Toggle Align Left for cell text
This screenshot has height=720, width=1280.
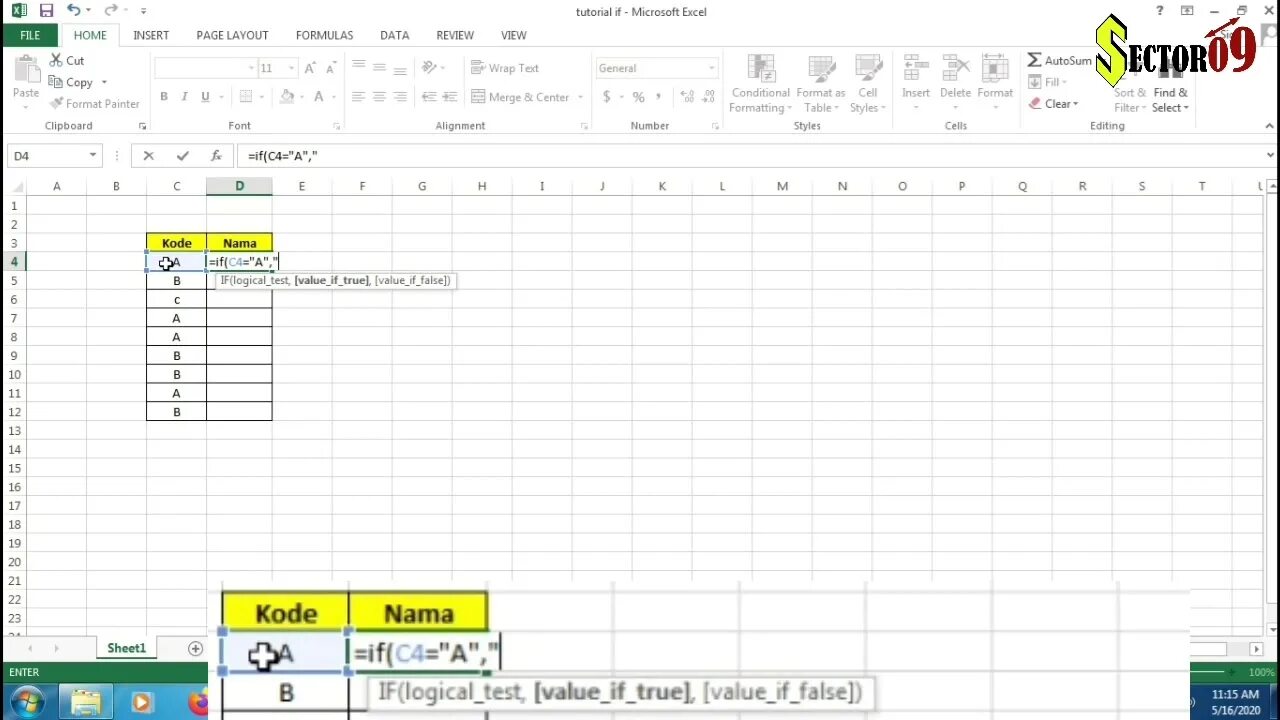(x=358, y=97)
